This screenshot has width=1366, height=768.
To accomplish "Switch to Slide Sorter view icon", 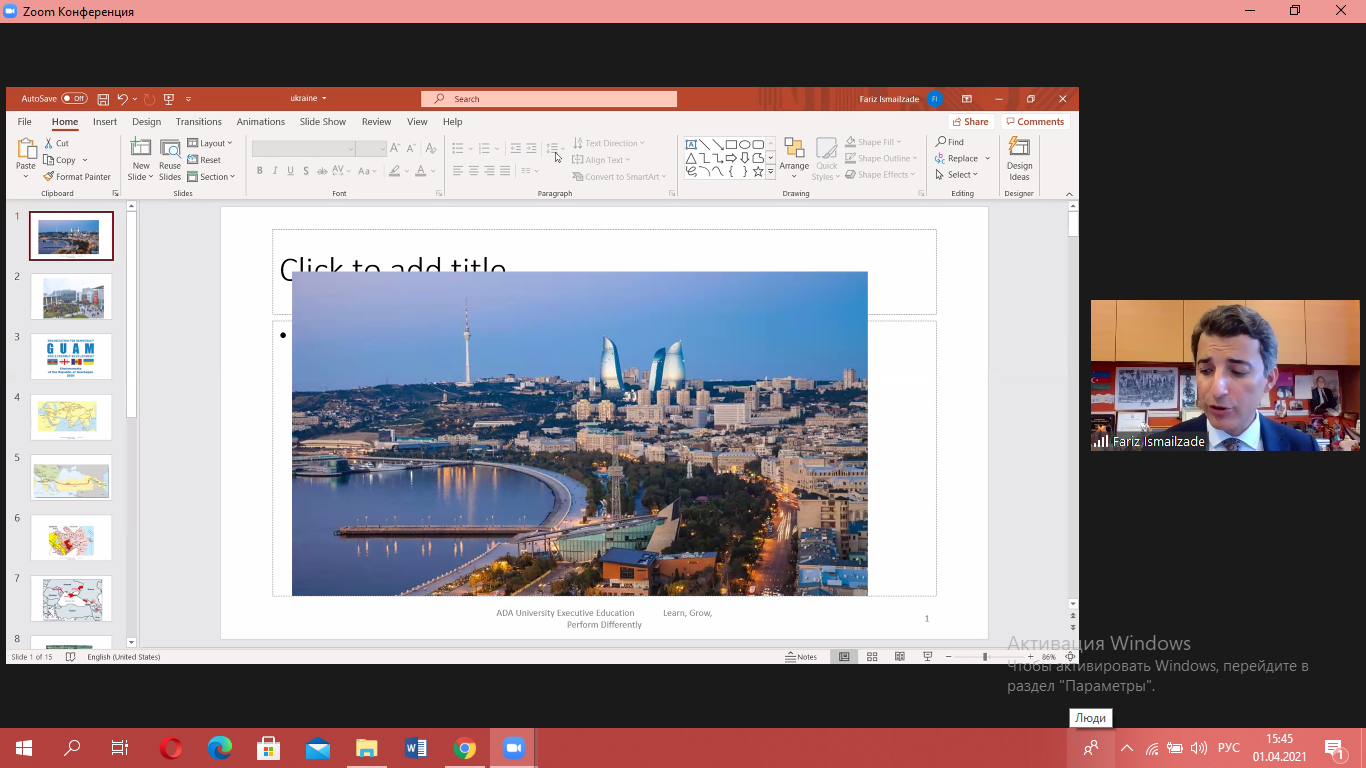I will click(x=872, y=657).
